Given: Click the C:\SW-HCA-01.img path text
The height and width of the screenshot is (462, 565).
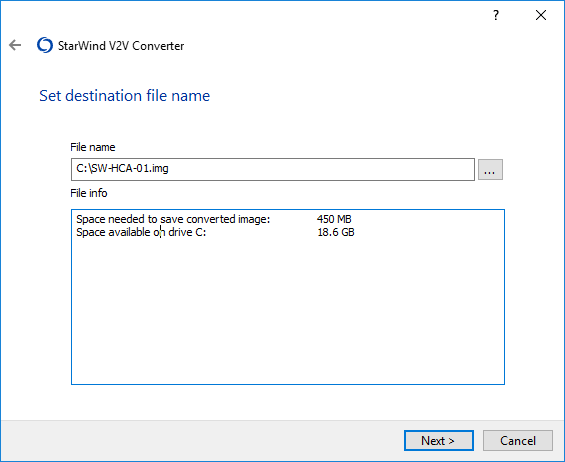Looking at the screenshot, I should (122, 168).
